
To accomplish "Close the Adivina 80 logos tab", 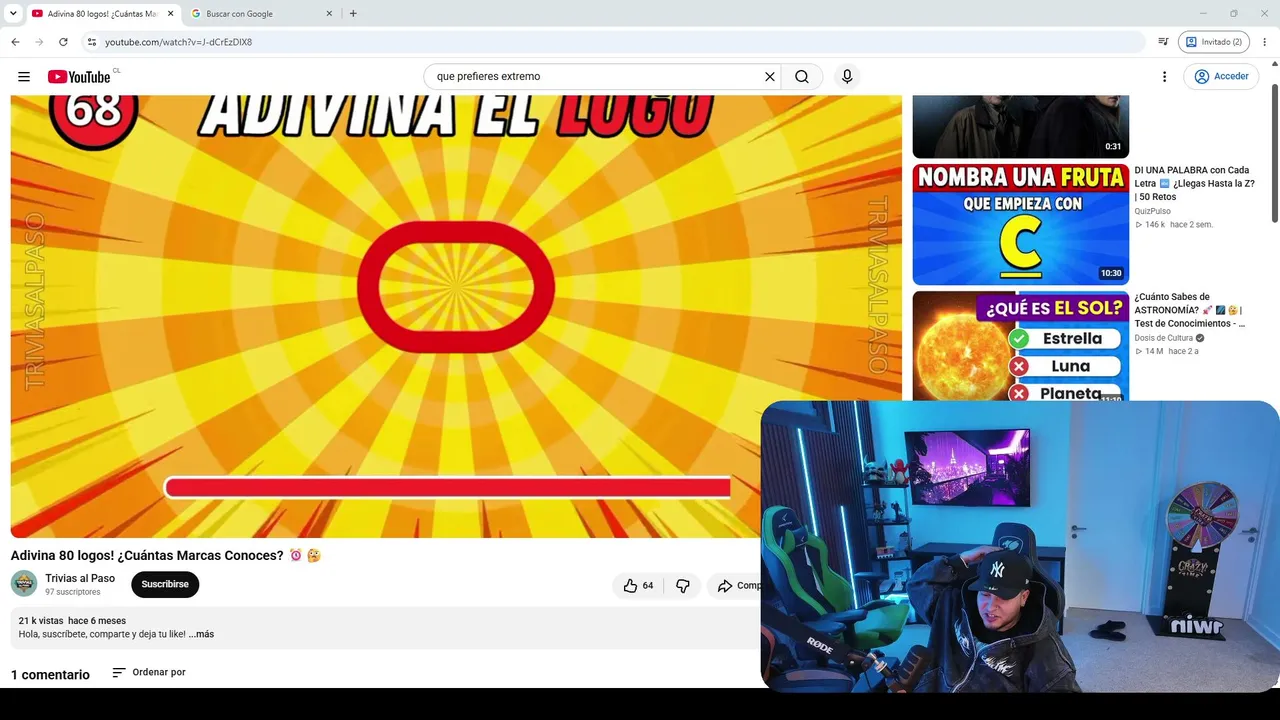I will (168, 14).
